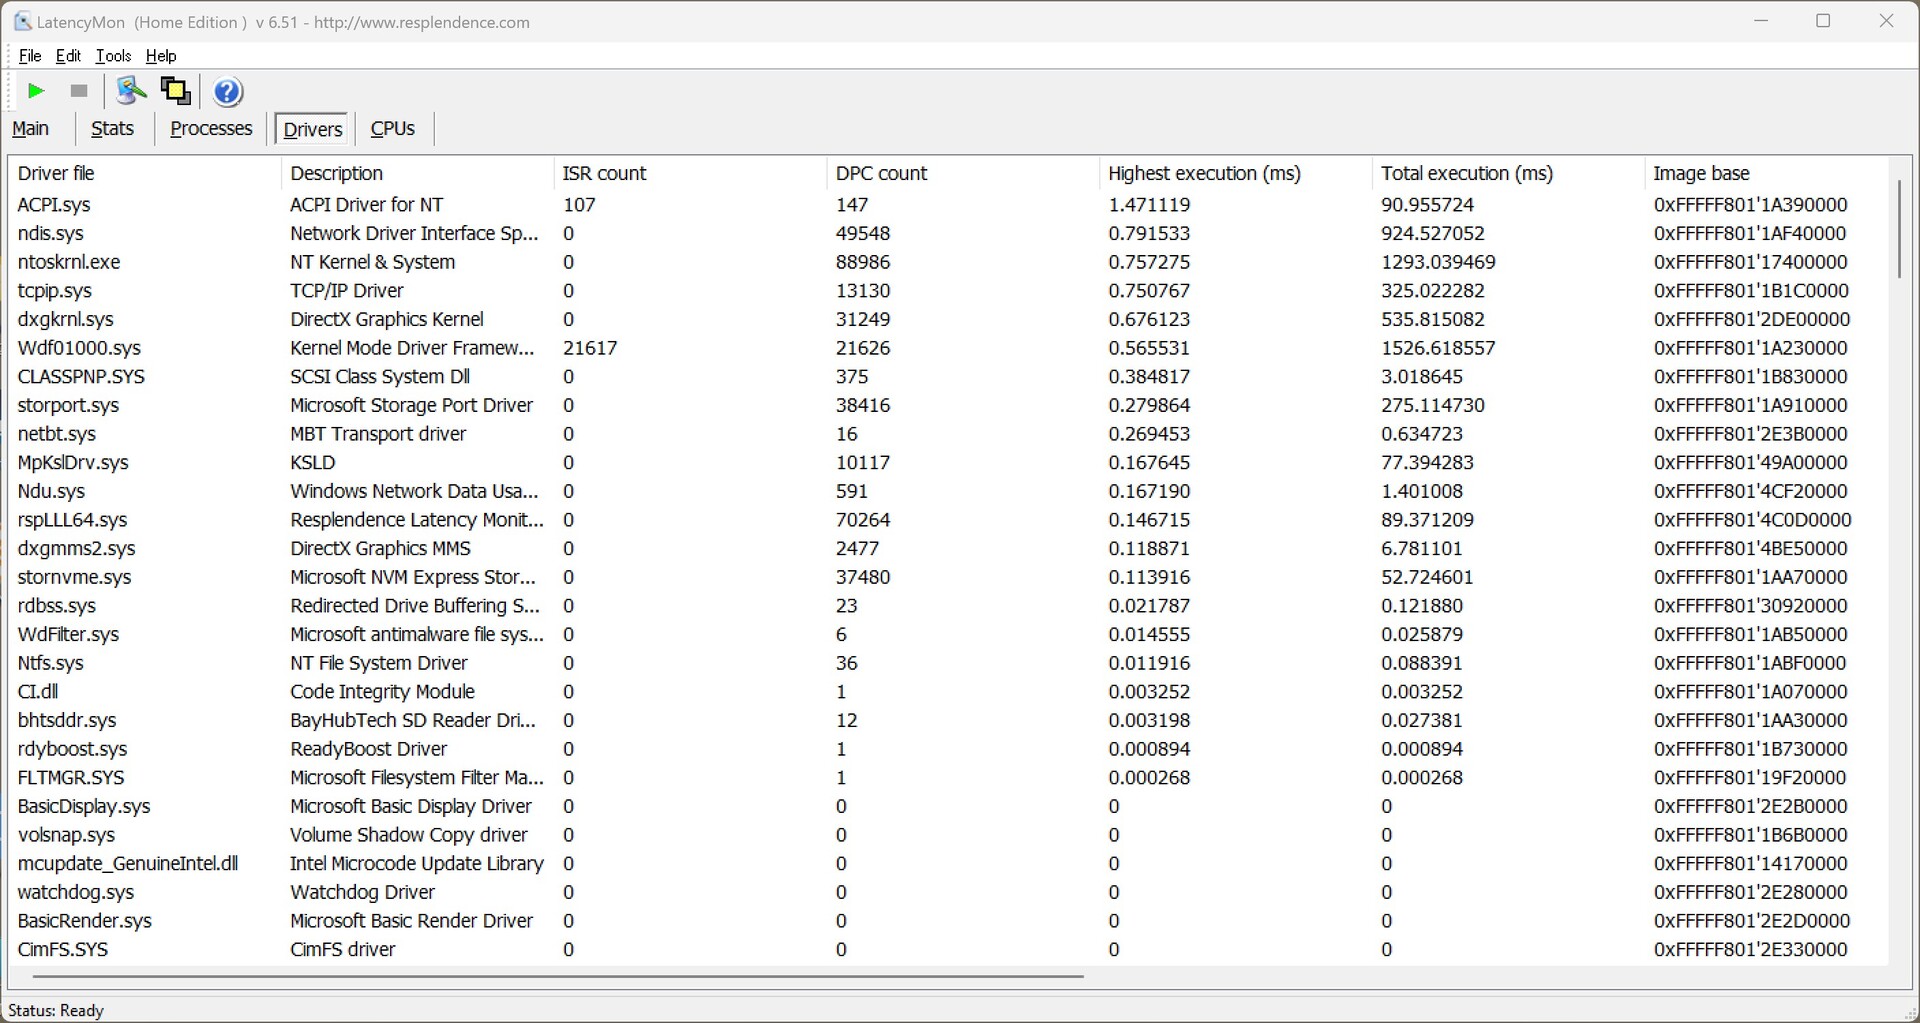Sort by Highest execution (ms) column header
The image size is (1920, 1023).
click(1204, 173)
